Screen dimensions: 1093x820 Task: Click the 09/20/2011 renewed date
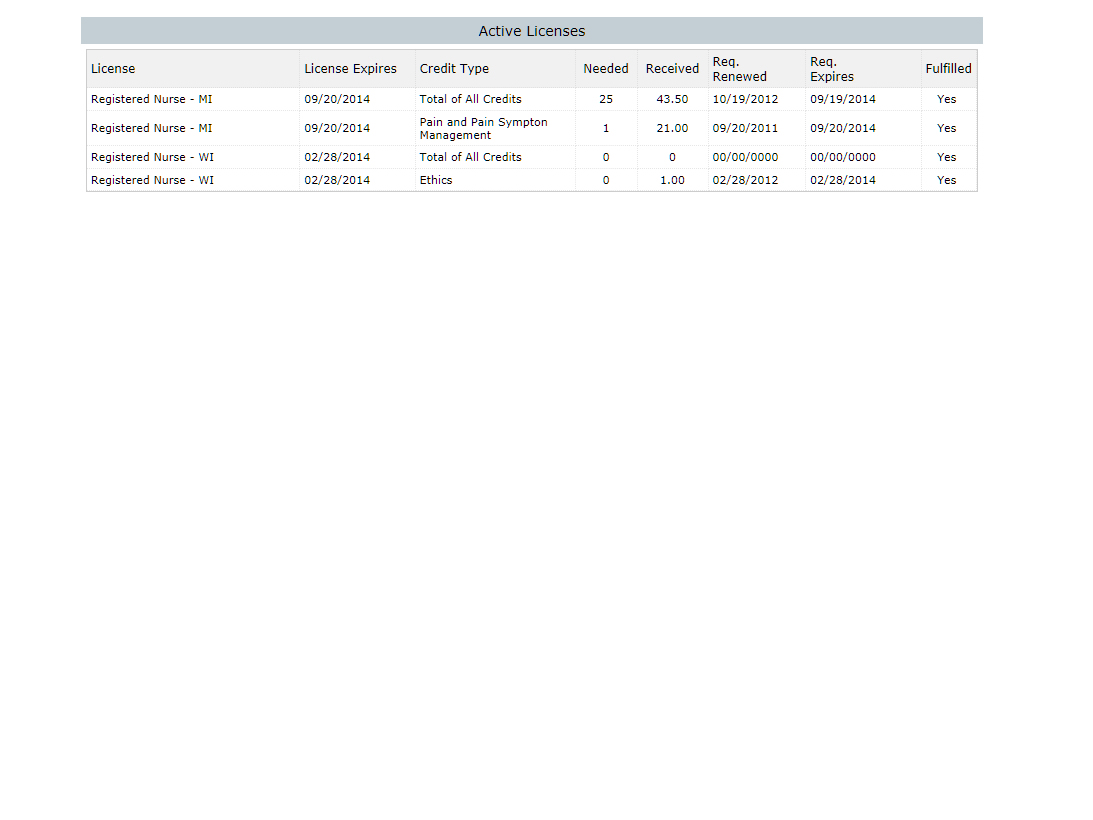(x=745, y=128)
